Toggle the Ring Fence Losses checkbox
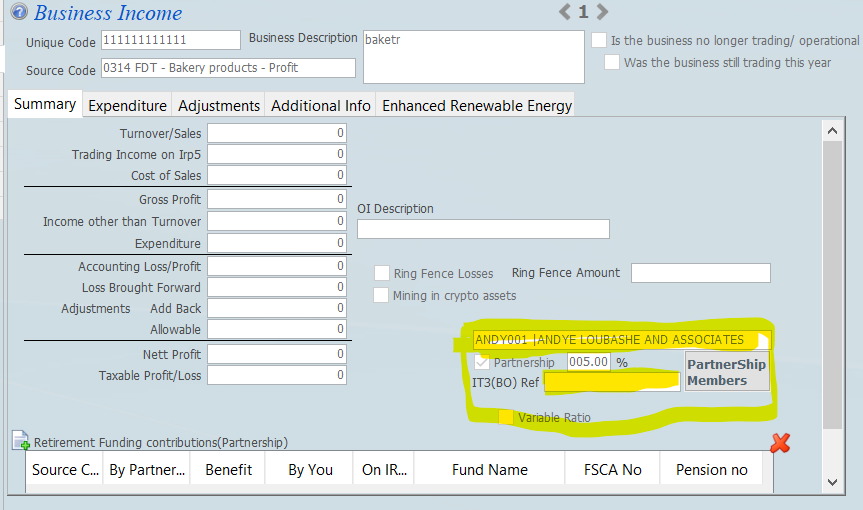The height and width of the screenshot is (510, 863). (381, 273)
